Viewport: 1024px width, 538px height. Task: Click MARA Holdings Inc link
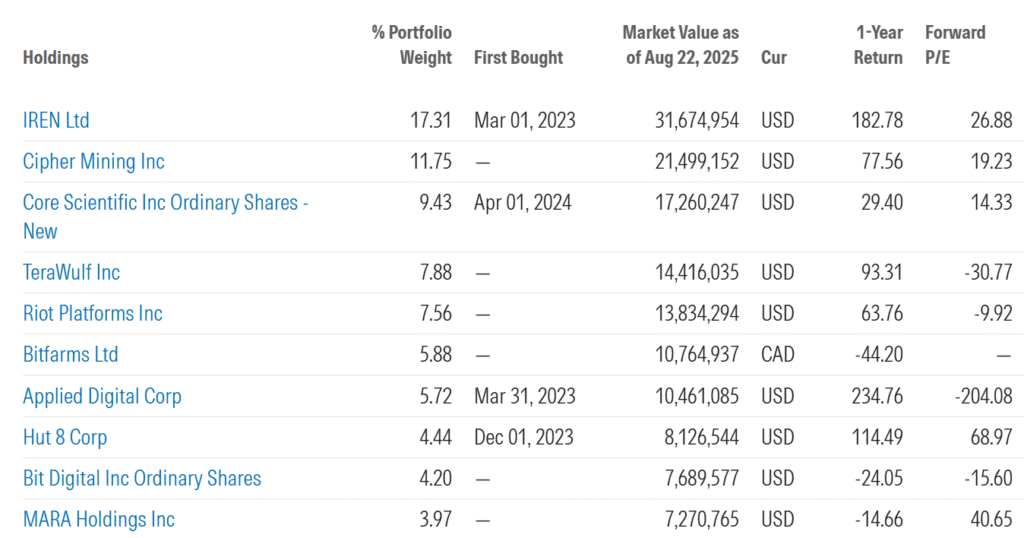[99, 520]
